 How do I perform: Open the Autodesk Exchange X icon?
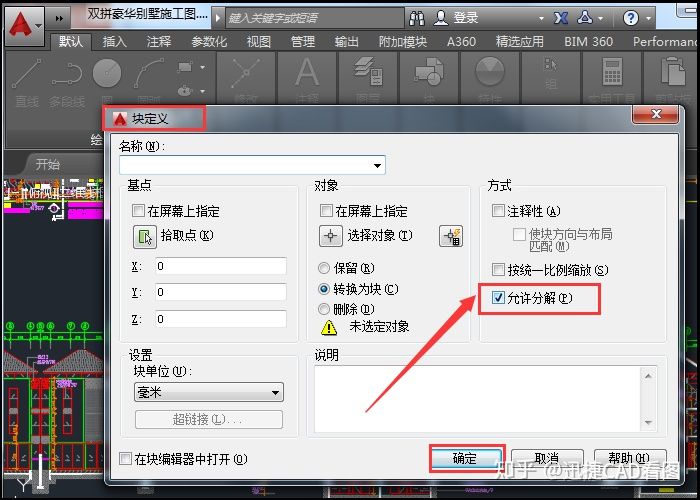(561, 18)
